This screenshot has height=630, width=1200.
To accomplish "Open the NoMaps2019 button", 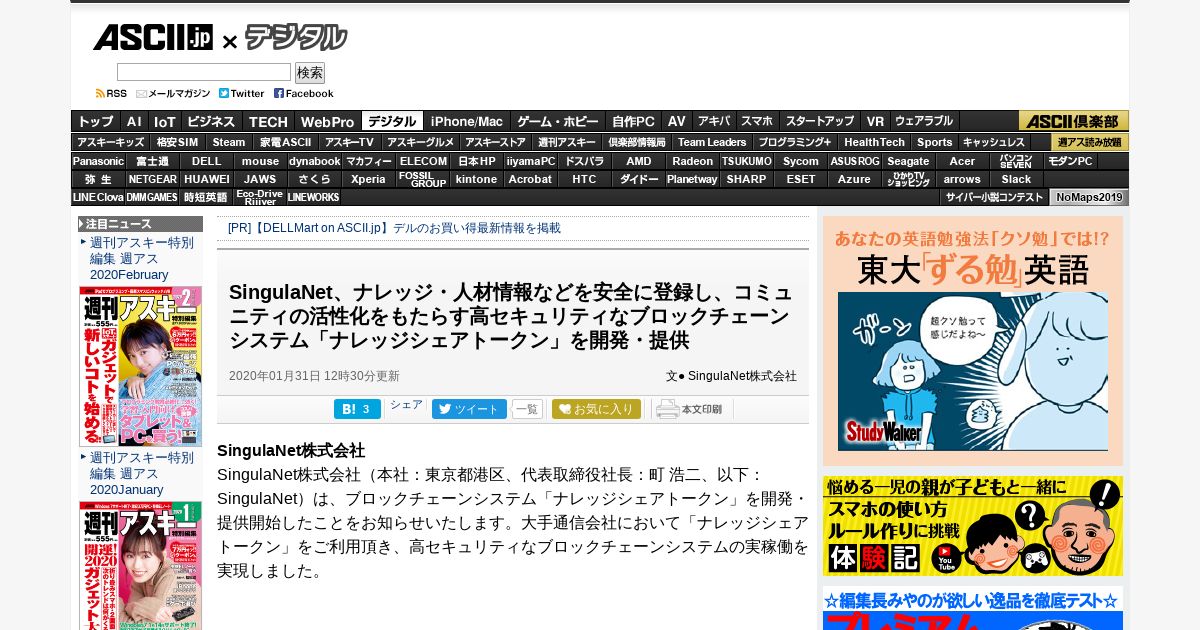I will click(x=1090, y=197).
